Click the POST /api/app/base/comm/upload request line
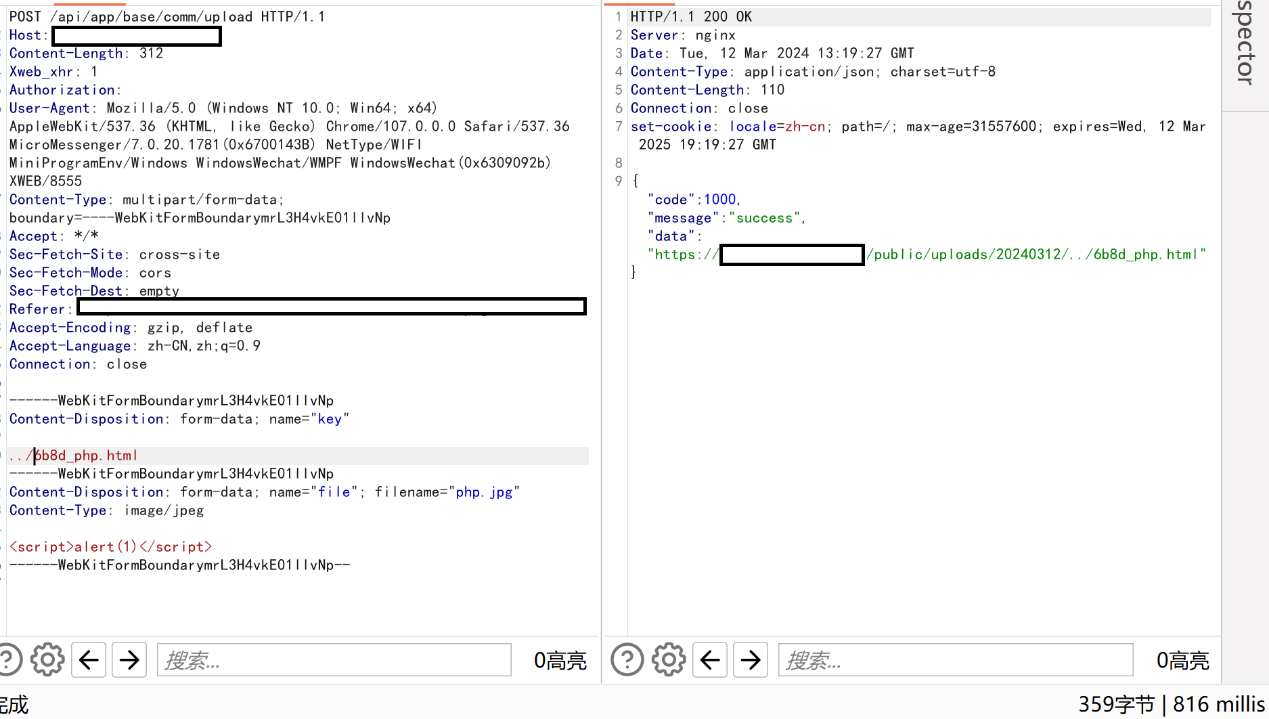Viewport: 1269px width, 719px height. tap(167, 17)
